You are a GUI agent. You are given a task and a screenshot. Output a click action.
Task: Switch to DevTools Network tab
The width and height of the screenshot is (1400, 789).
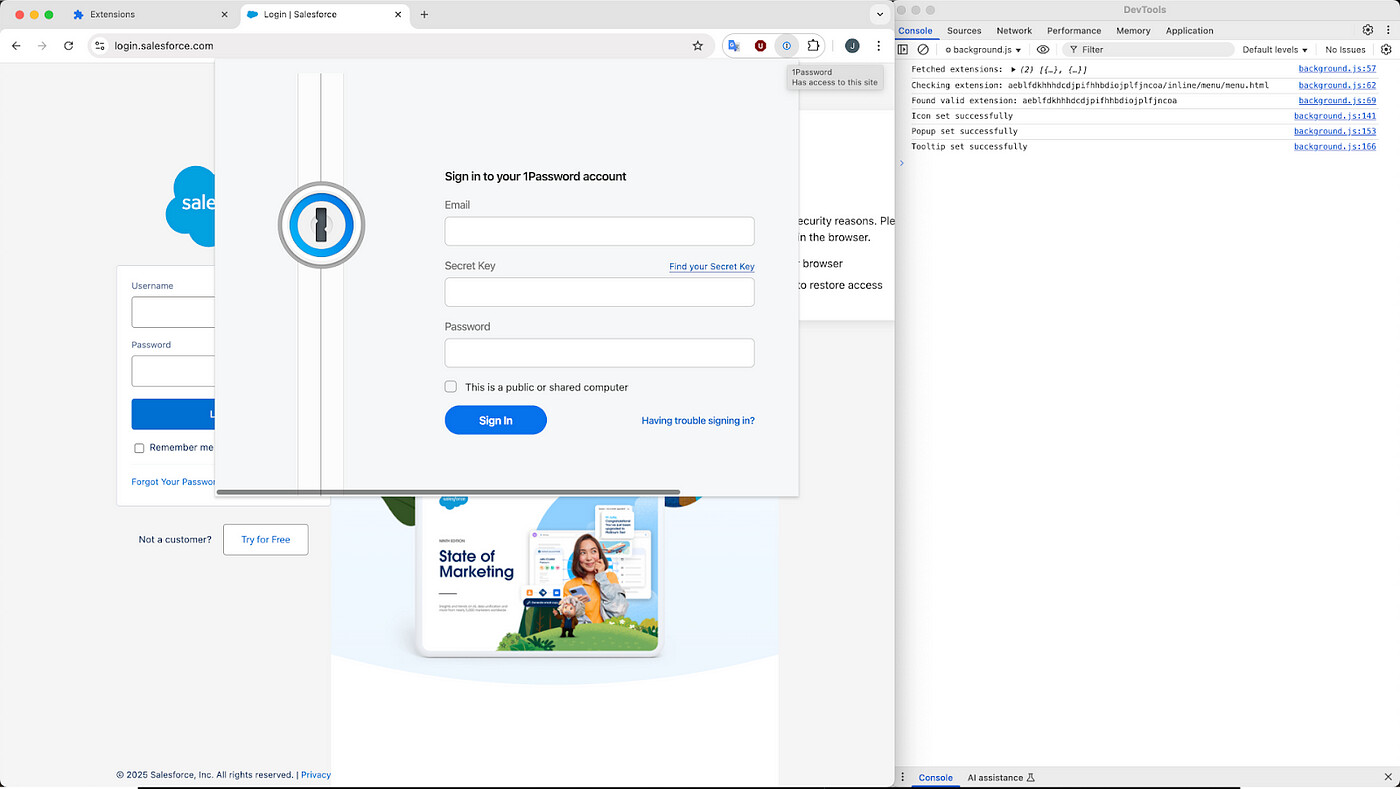[x=1014, y=31]
